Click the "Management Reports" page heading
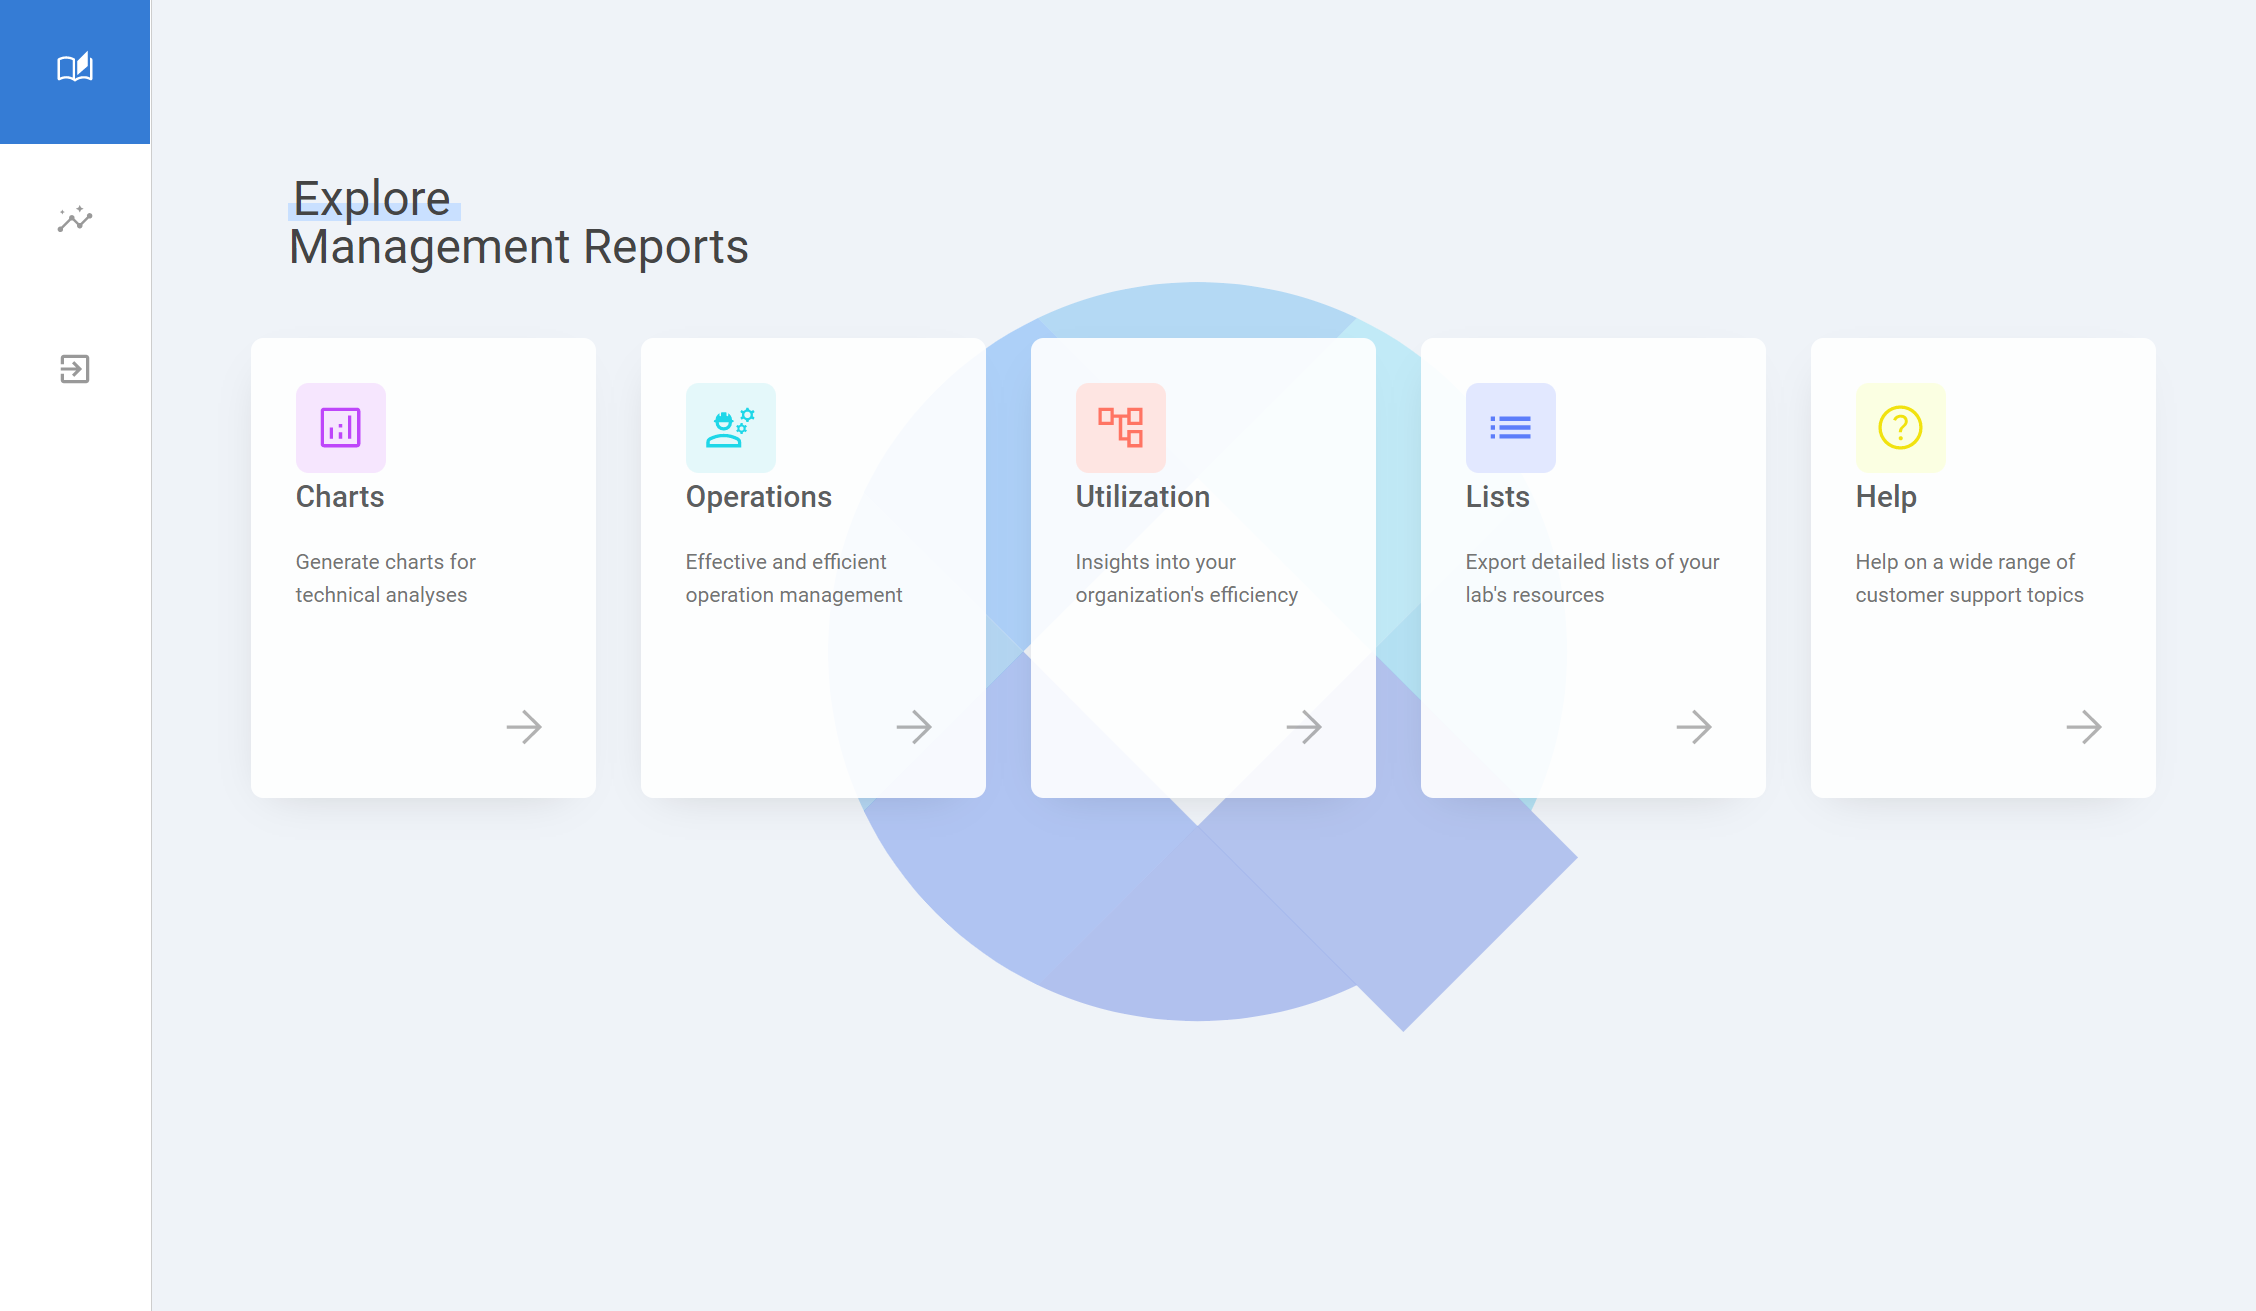 coord(518,247)
